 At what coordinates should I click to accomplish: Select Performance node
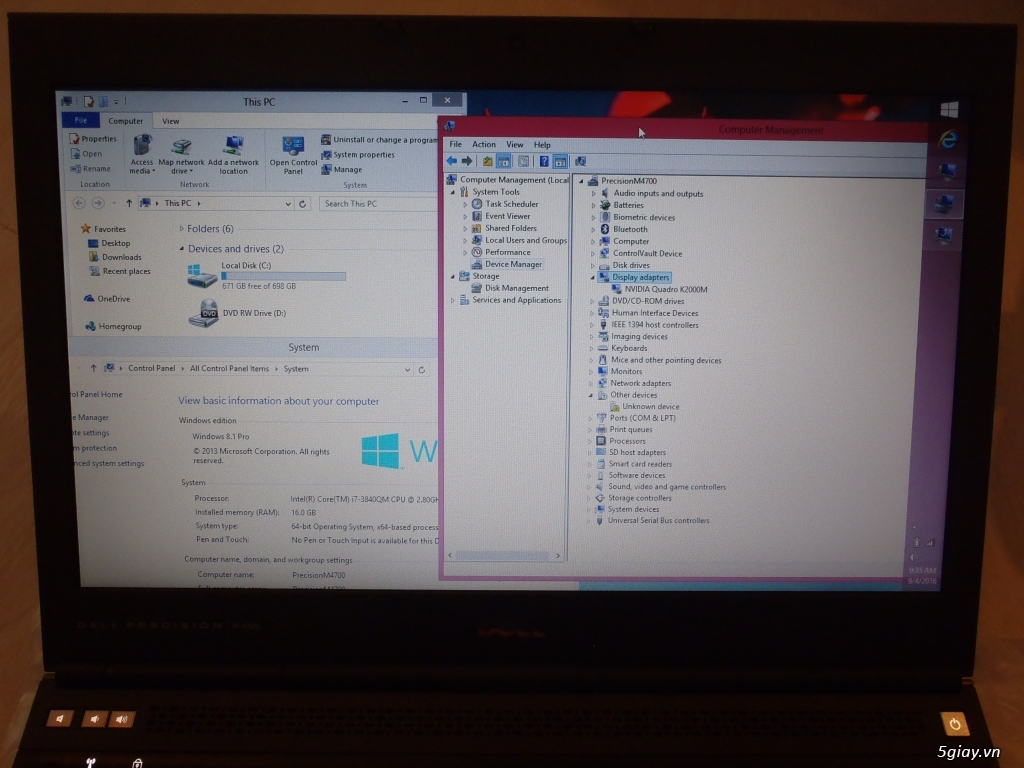[507, 252]
